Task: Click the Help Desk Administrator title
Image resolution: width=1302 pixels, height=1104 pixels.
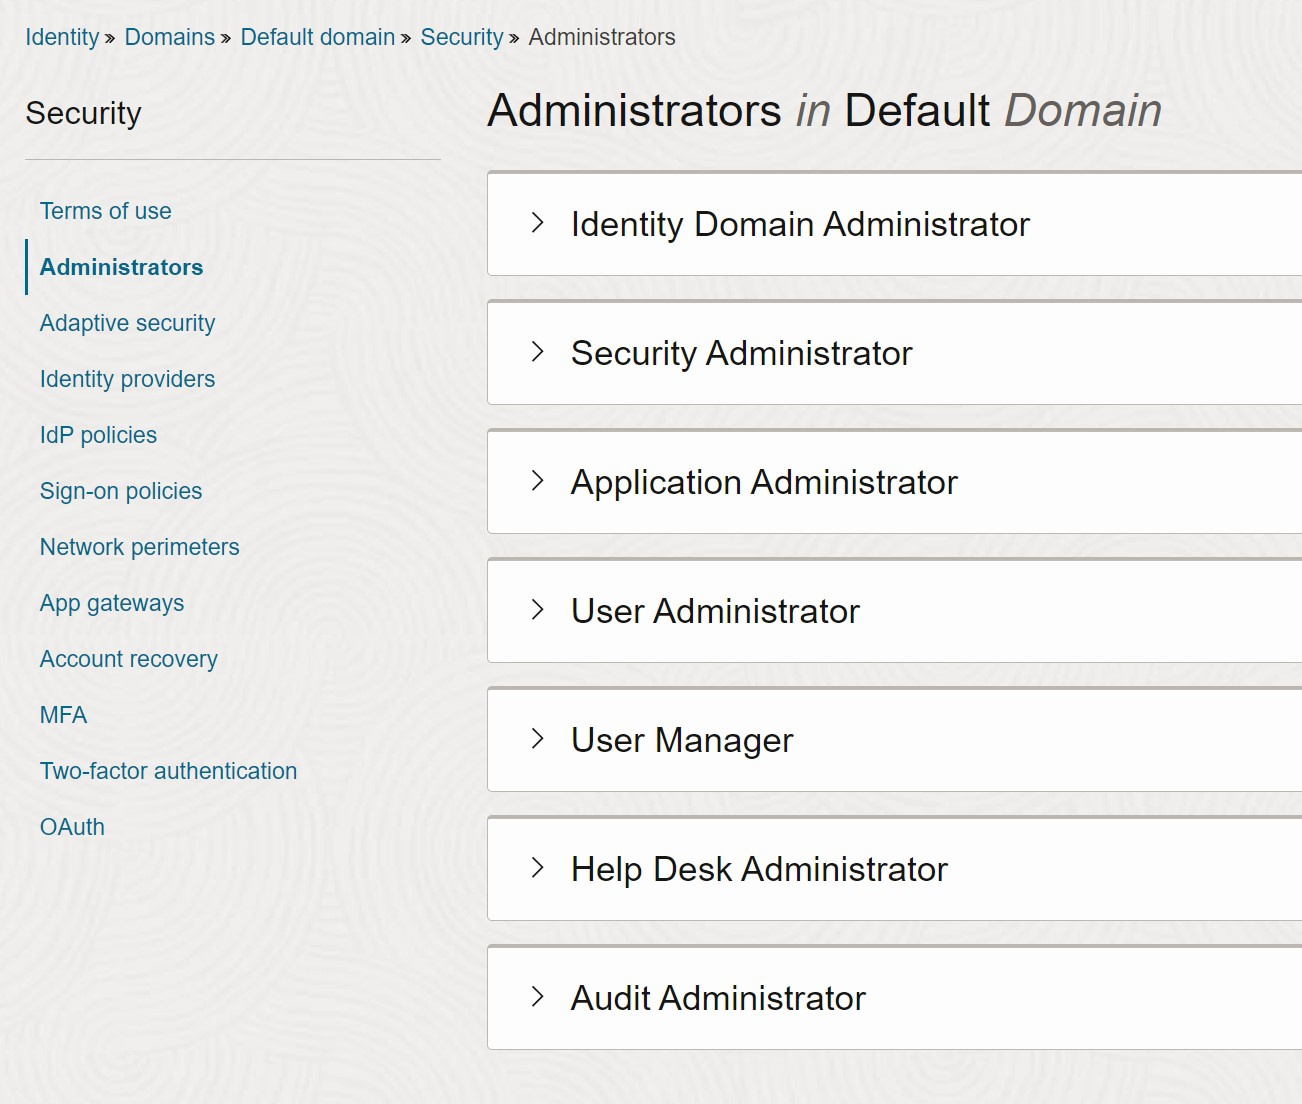Action: coord(759,869)
